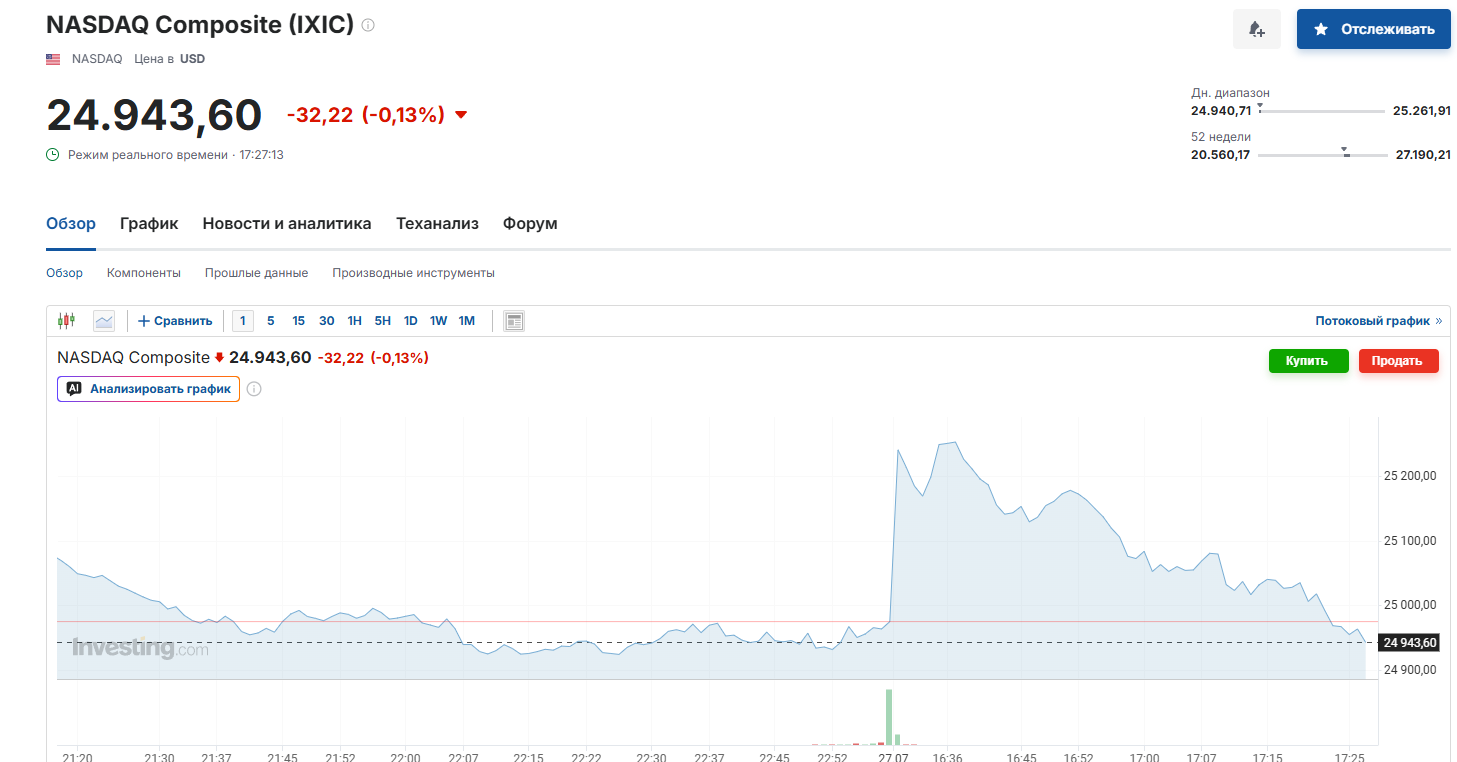This screenshot has height=762, width=1457.
Task: Toggle news display icon in chart toolbar
Action: tap(514, 321)
